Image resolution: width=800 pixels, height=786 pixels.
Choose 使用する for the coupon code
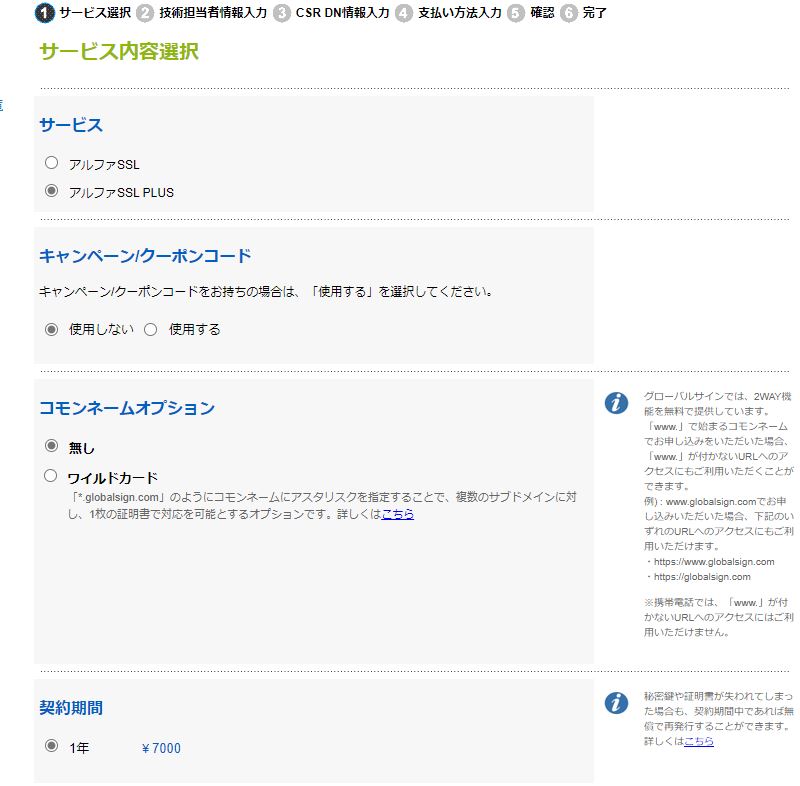coord(151,329)
